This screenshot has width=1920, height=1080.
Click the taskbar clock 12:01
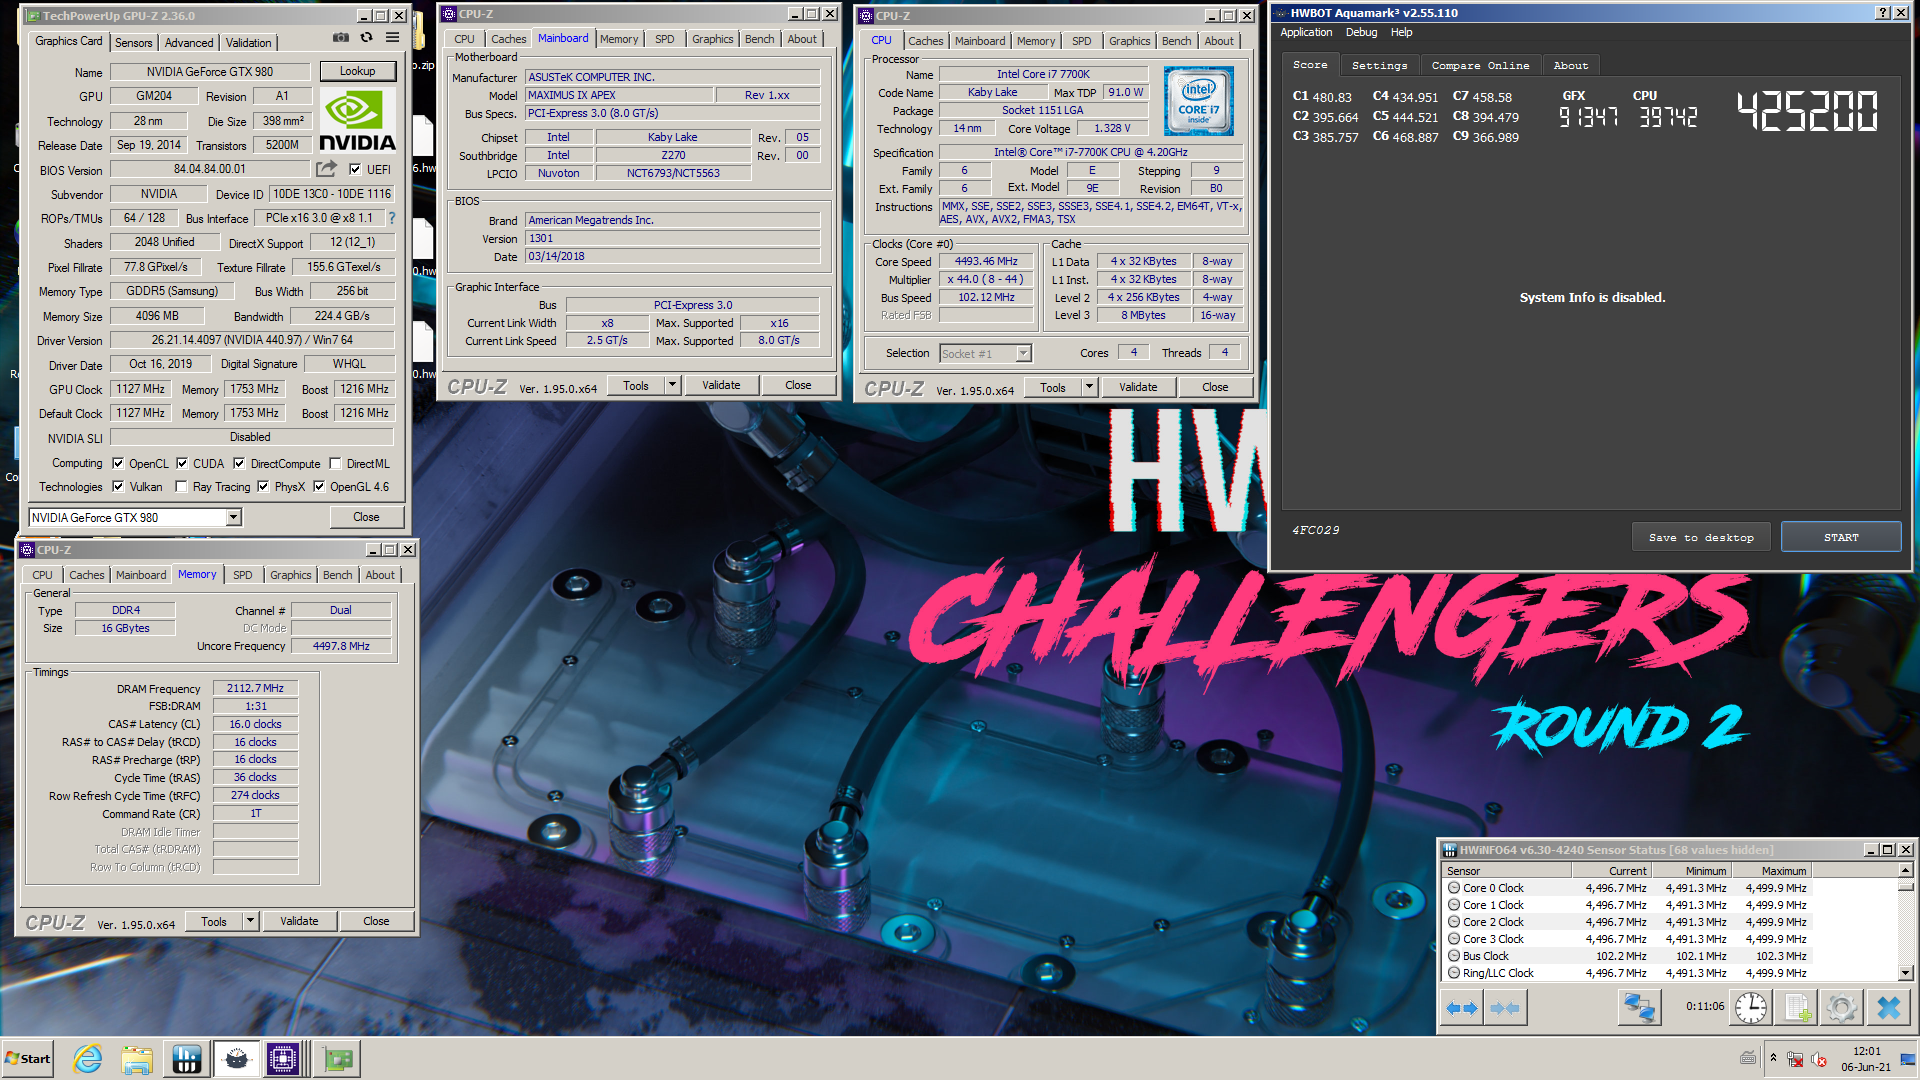pos(1866,1051)
